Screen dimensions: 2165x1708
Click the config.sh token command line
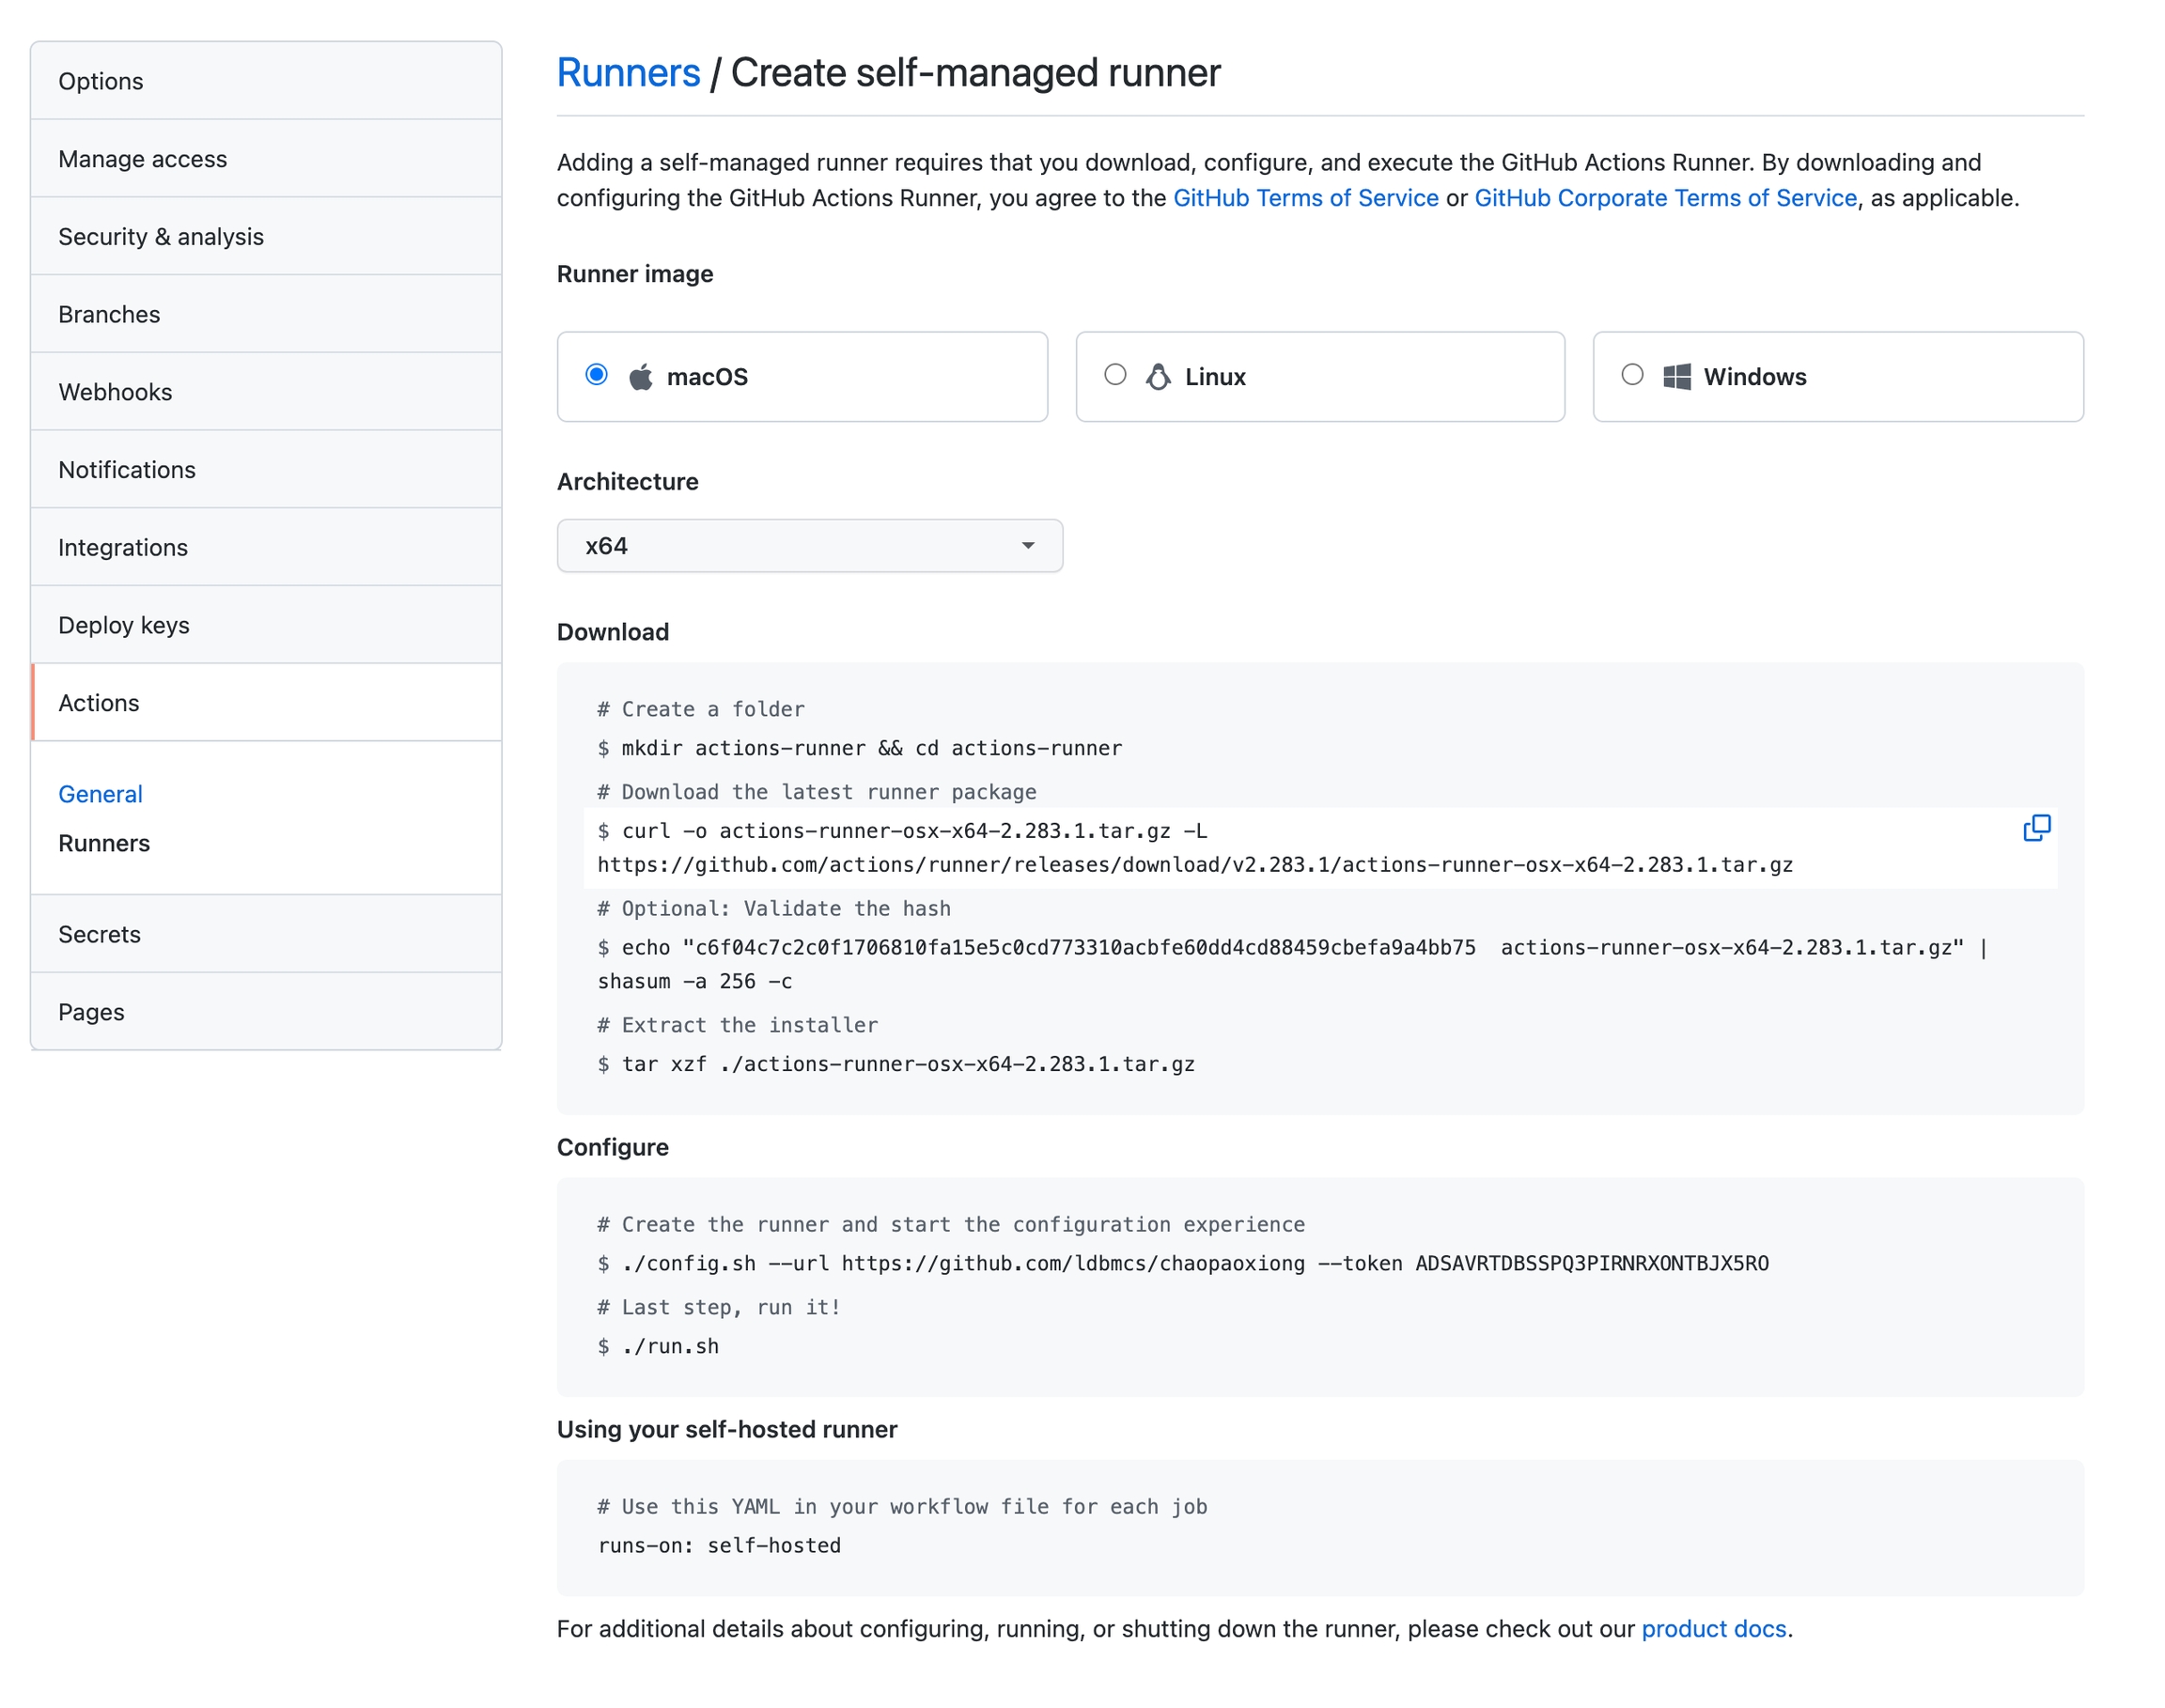point(1182,1263)
